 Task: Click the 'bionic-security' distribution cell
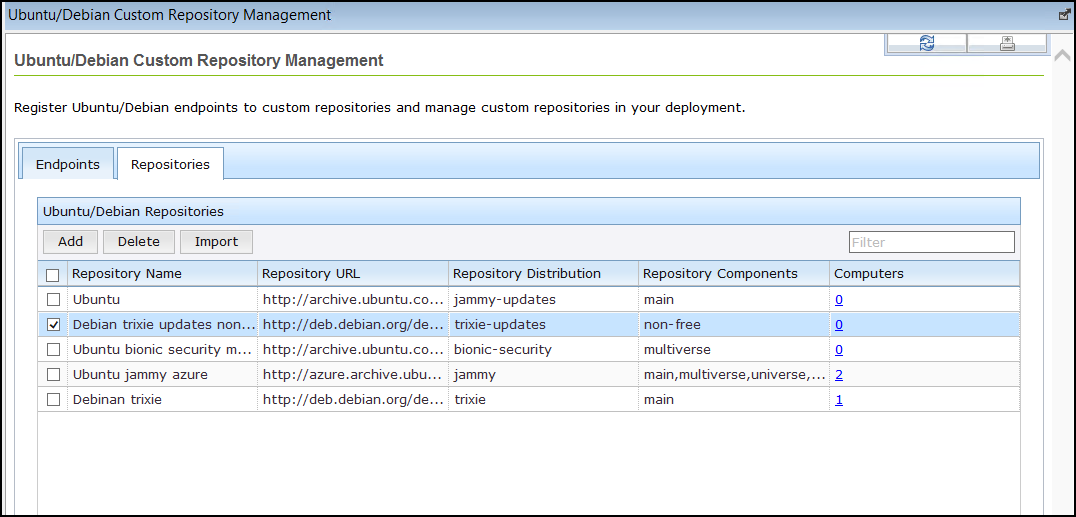tap(543, 349)
